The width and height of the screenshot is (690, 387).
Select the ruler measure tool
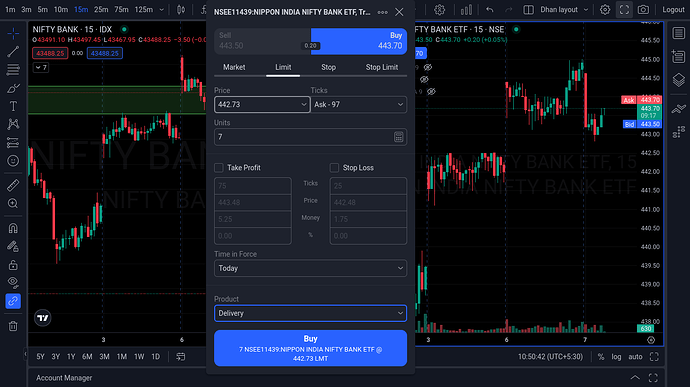pos(13,185)
